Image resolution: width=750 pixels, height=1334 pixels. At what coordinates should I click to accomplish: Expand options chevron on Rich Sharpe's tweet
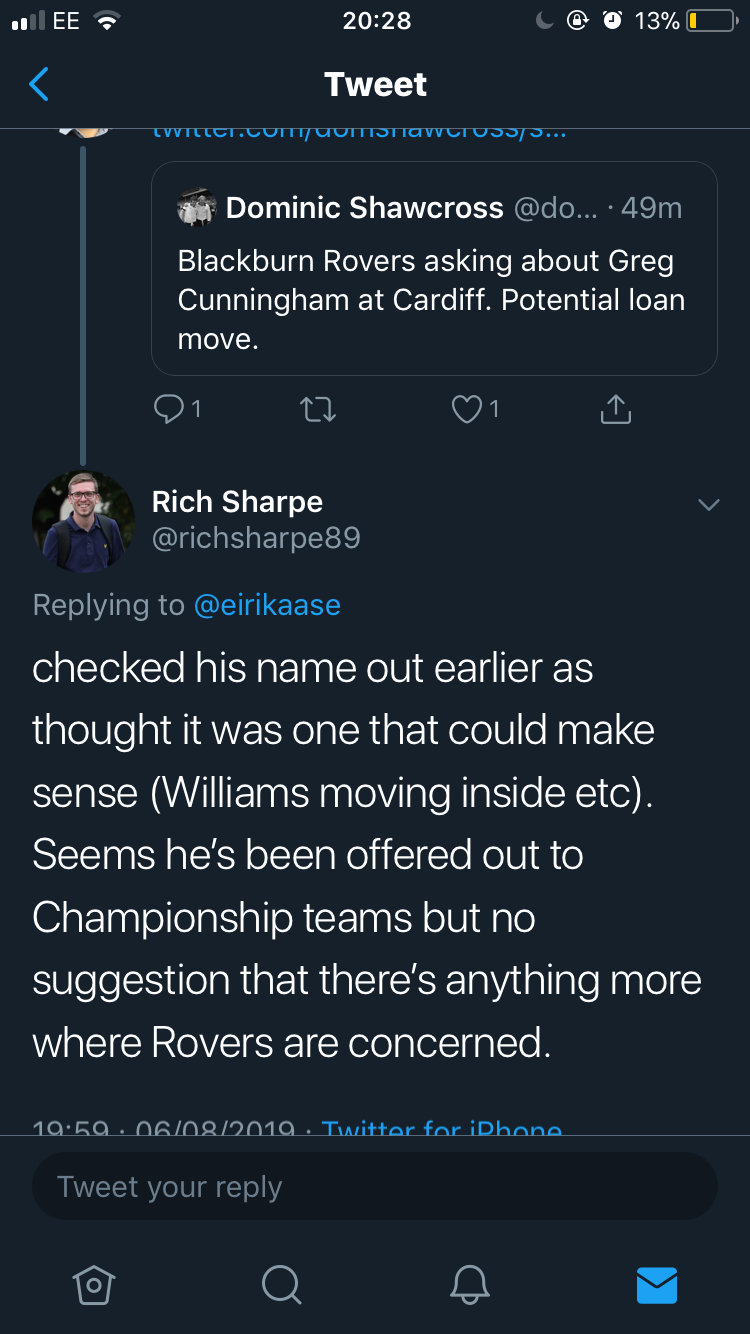(708, 505)
